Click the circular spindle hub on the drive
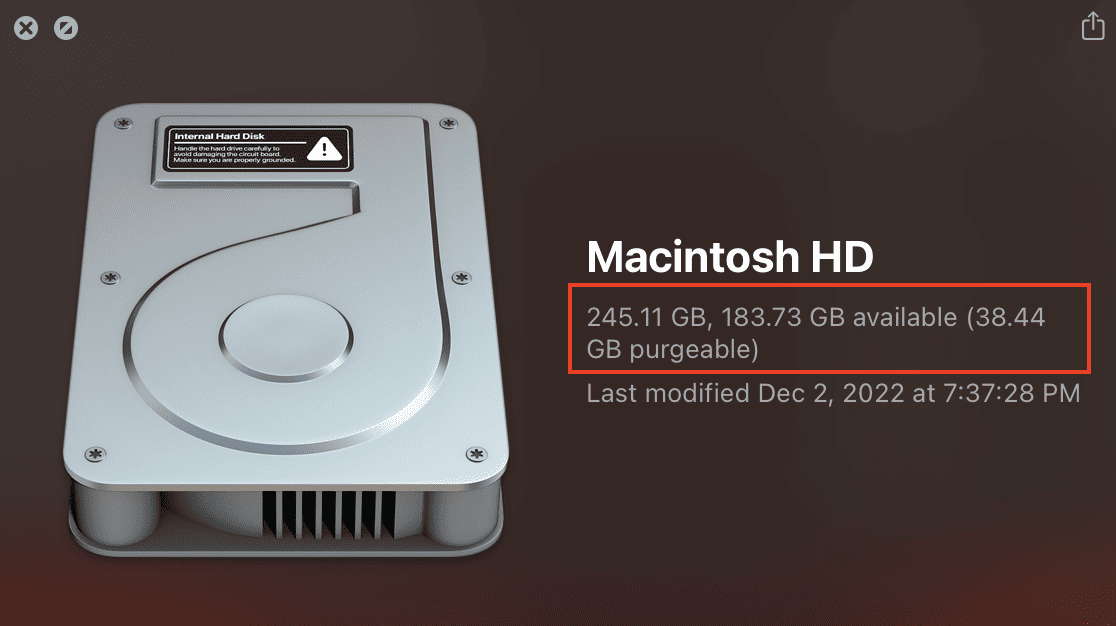This screenshot has height=626, width=1116. pyautogui.click(x=286, y=338)
